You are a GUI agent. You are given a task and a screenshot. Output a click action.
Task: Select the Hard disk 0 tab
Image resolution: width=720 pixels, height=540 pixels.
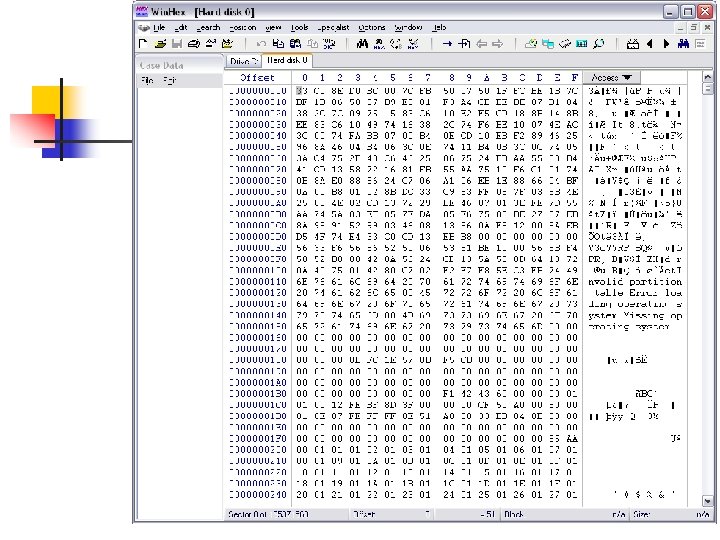[x=287, y=60]
